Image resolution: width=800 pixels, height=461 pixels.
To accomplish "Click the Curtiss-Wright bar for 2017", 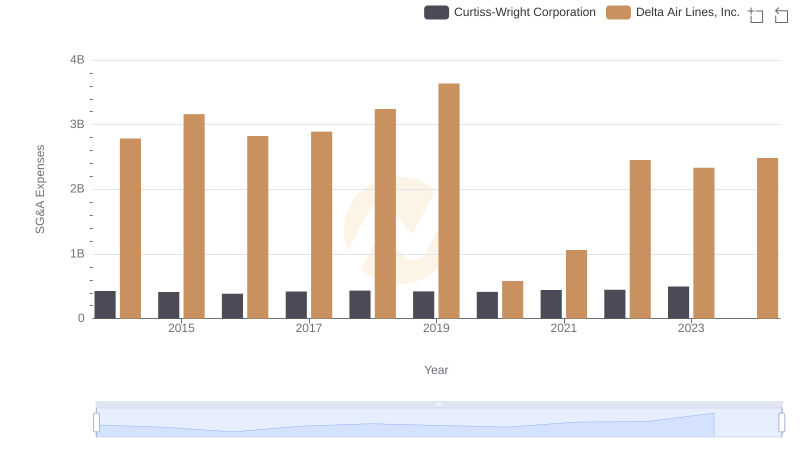I will click(x=296, y=305).
